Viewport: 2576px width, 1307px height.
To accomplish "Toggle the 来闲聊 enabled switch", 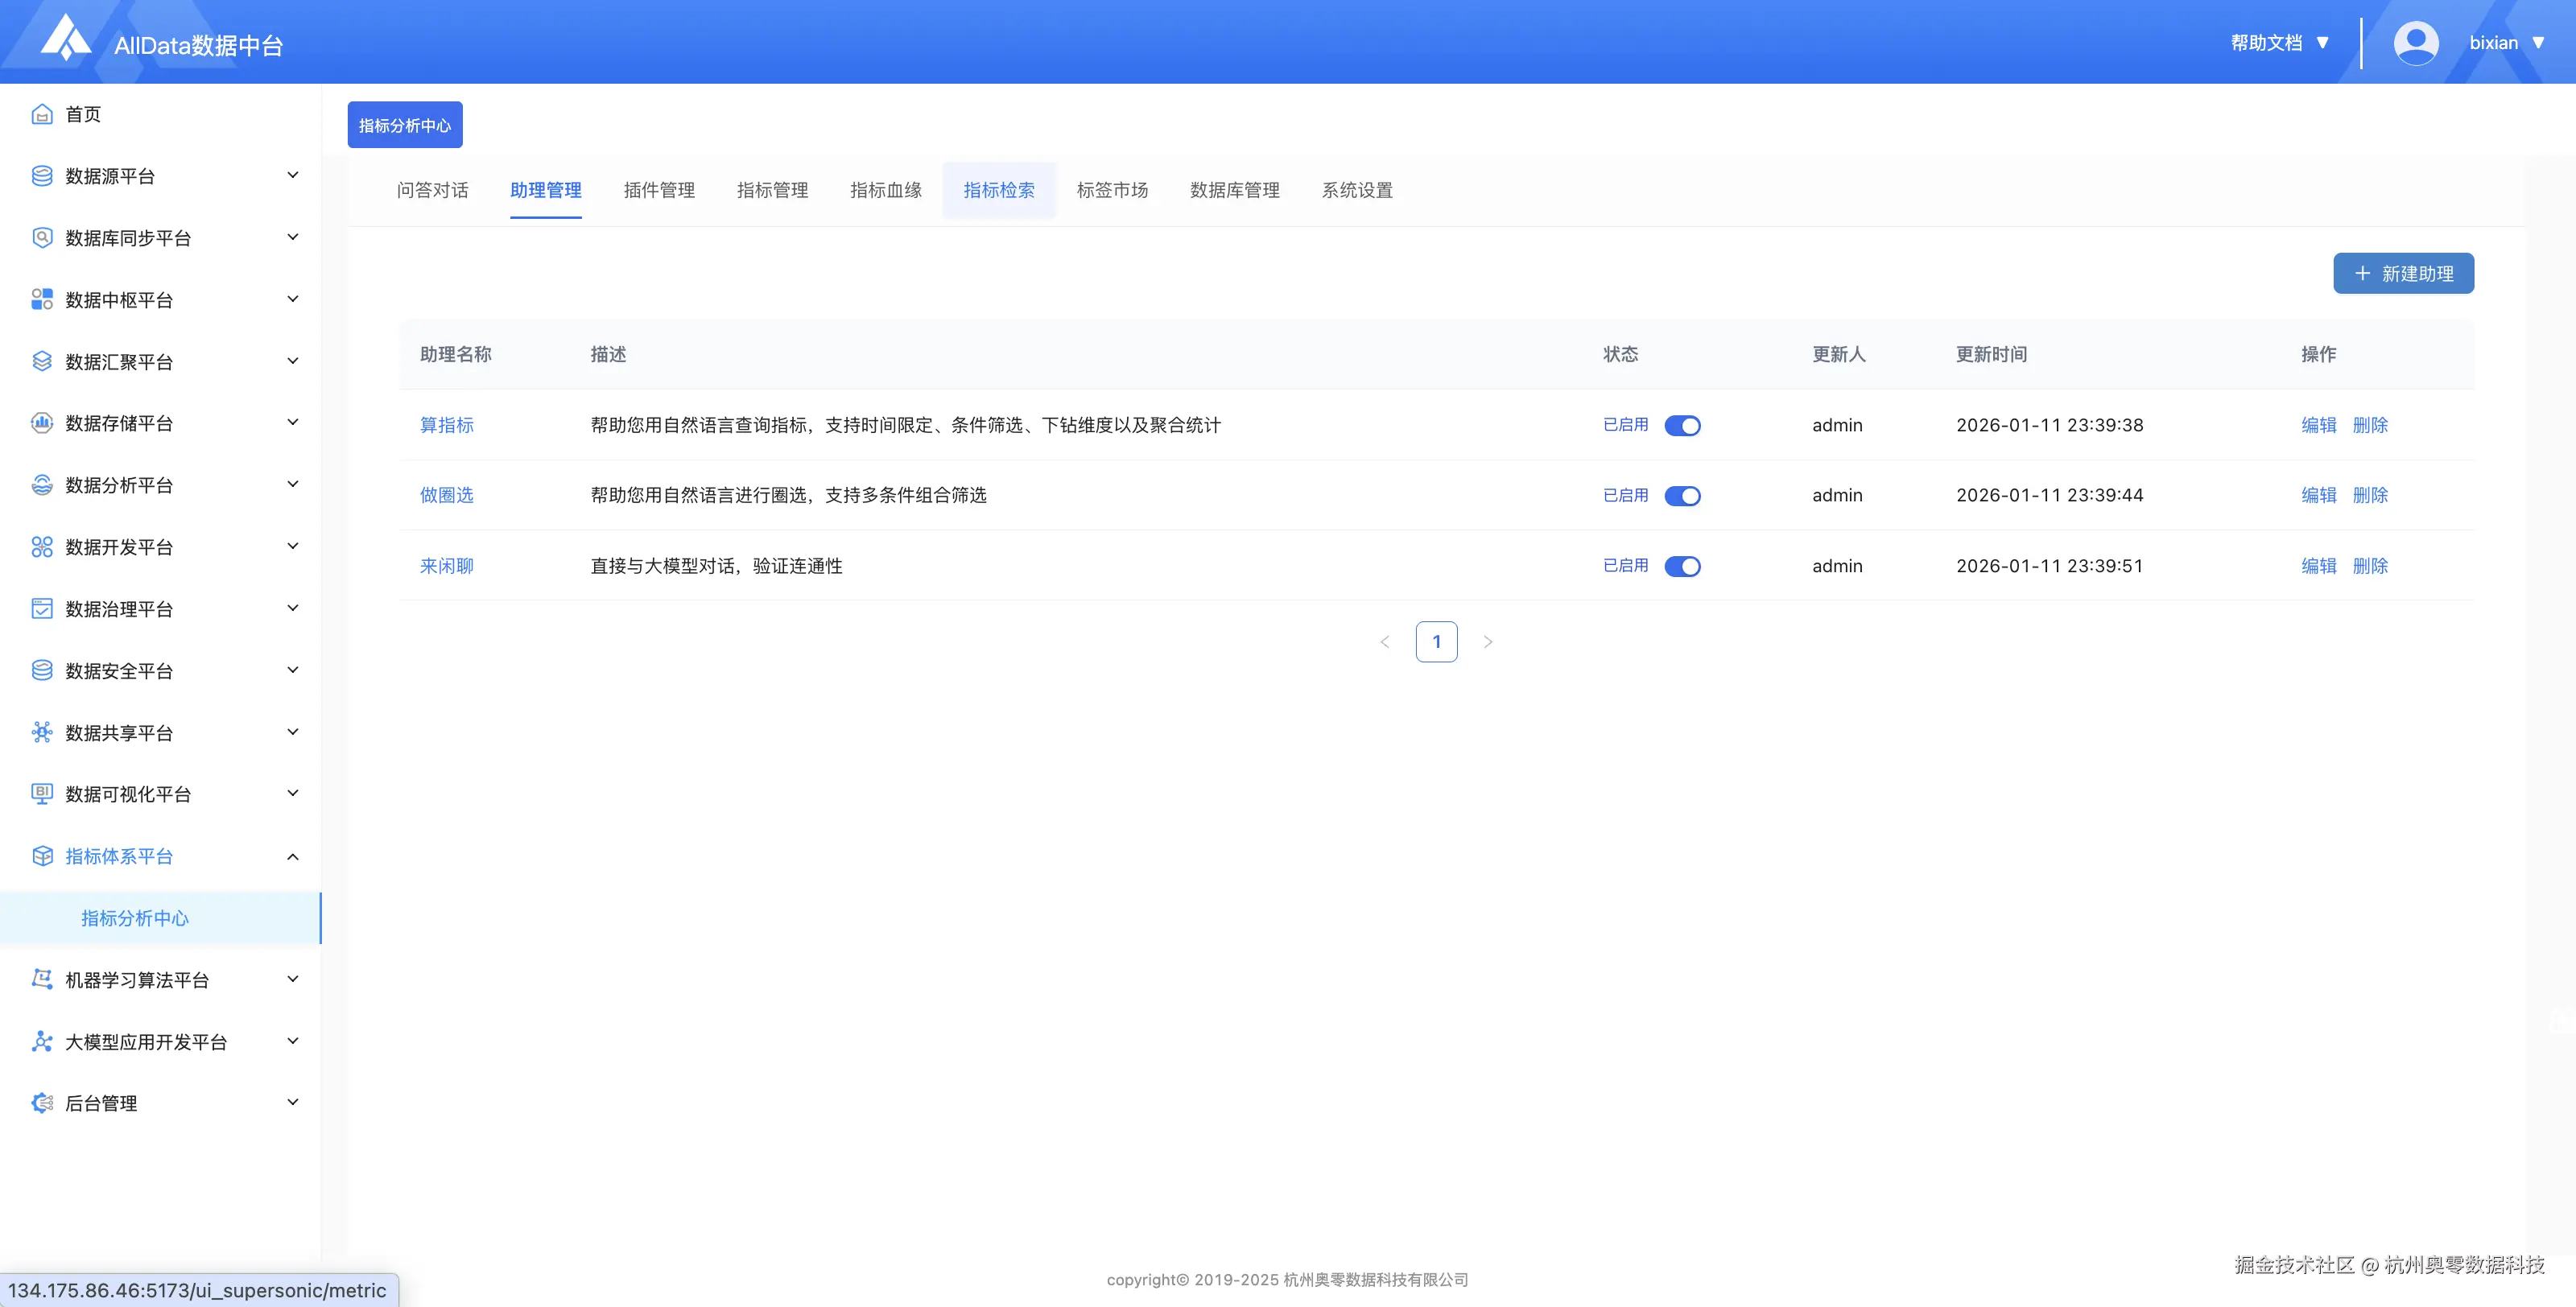I will (1682, 566).
